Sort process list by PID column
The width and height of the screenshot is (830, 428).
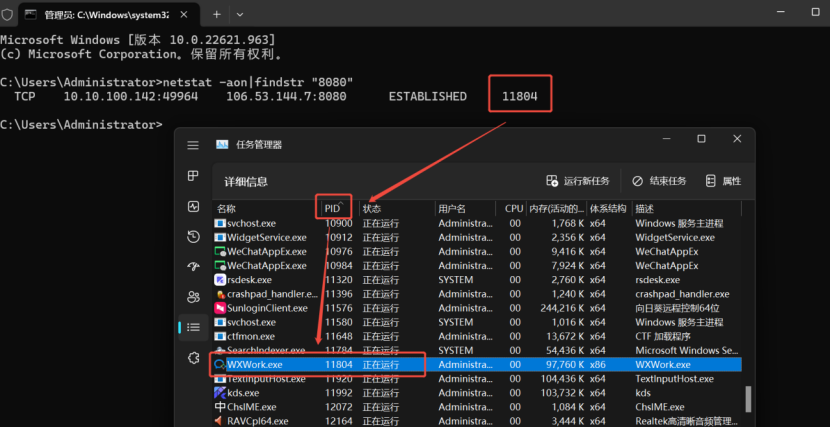coord(333,208)
